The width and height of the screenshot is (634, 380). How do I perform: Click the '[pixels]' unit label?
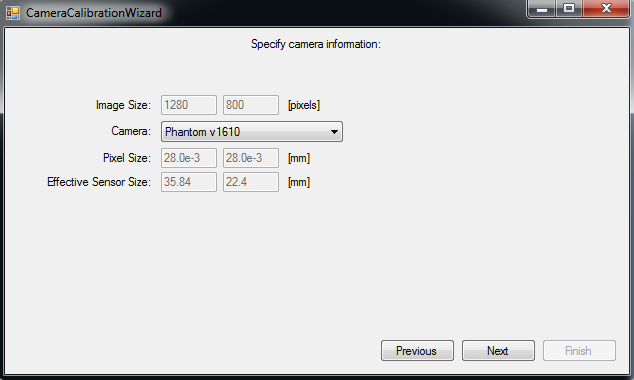pos(304,105)
